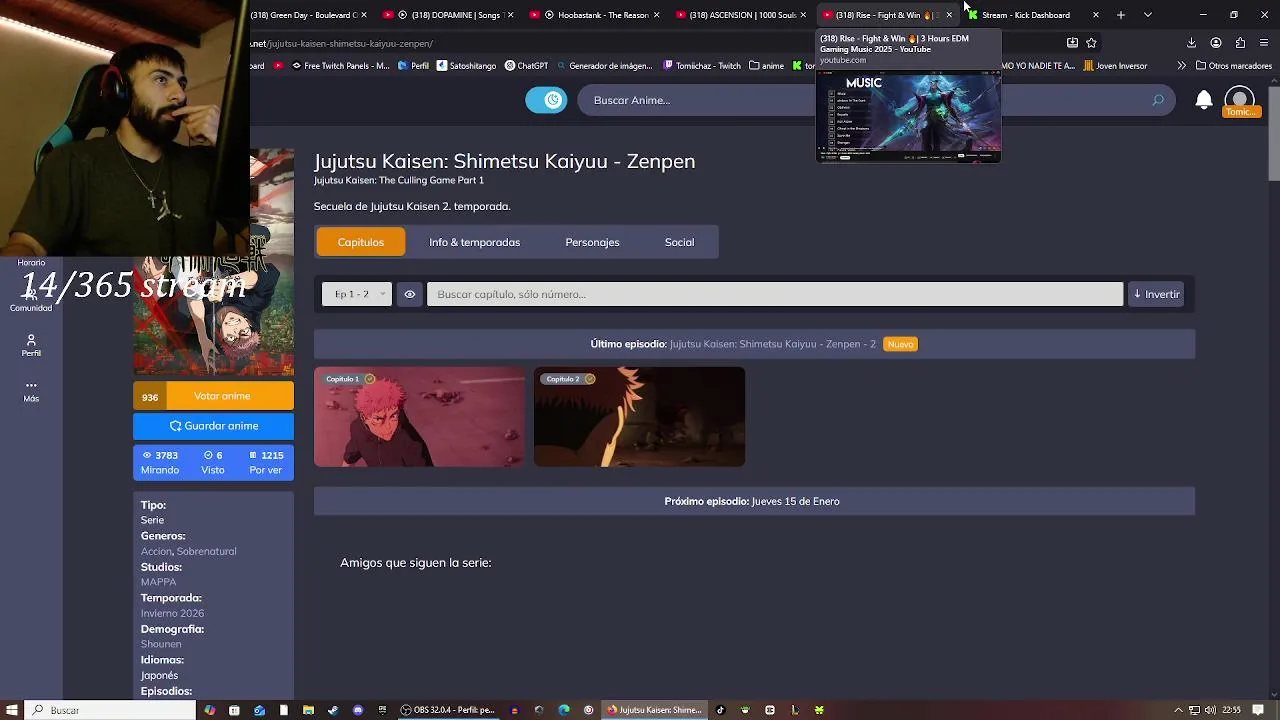Image resolution: width=1280 pixels, height=720 pixels.
Task: Open browser downloads icon
Action: 1191,43
